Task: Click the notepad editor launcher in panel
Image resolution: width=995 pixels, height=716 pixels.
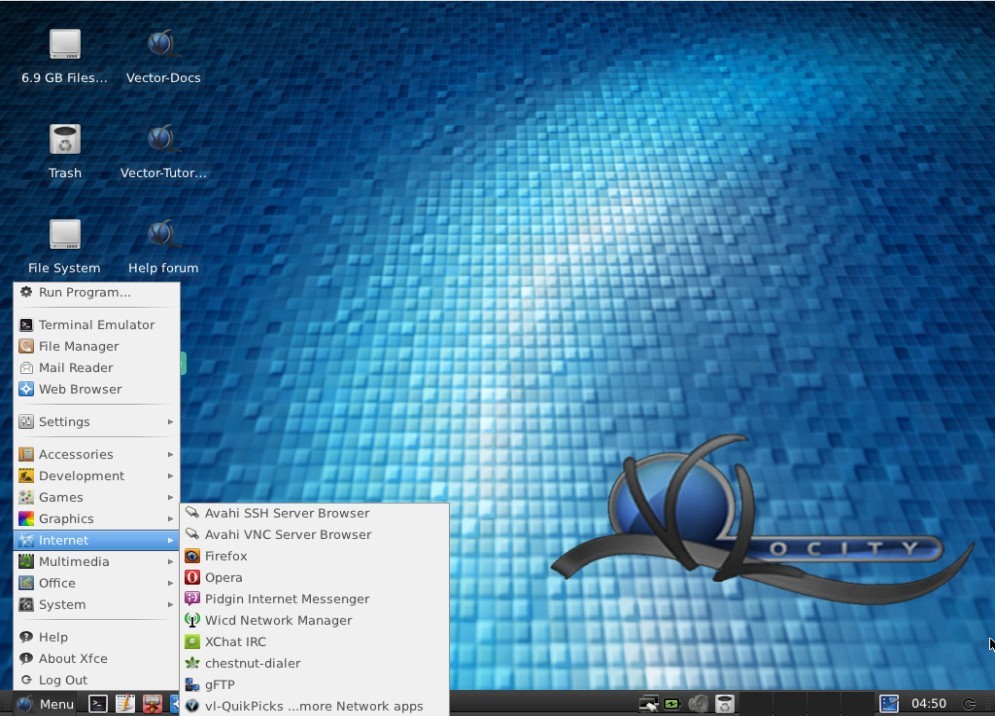Action: [125, 703]
